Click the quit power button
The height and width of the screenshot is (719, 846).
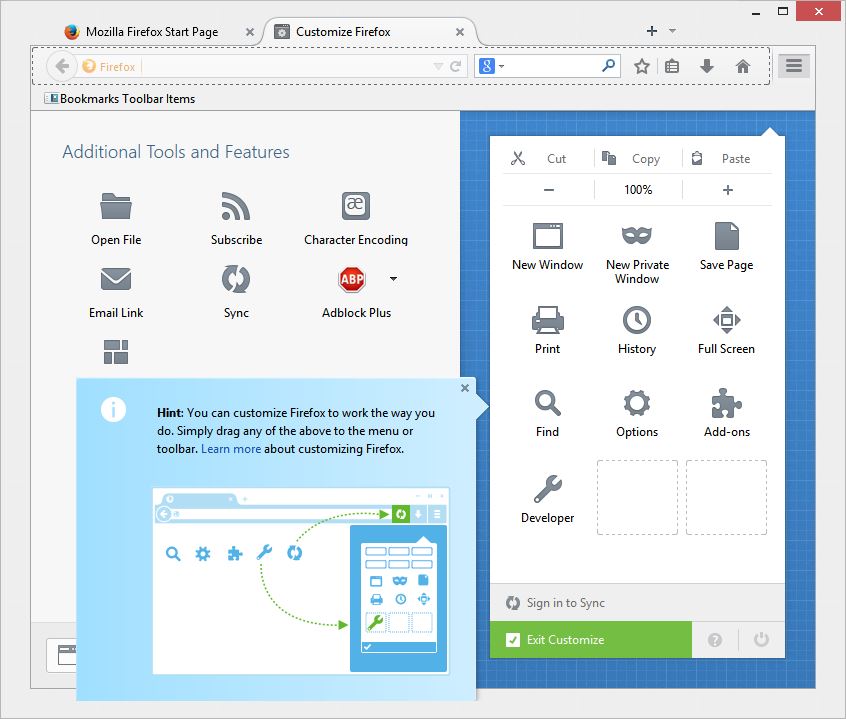coord(761,640)
